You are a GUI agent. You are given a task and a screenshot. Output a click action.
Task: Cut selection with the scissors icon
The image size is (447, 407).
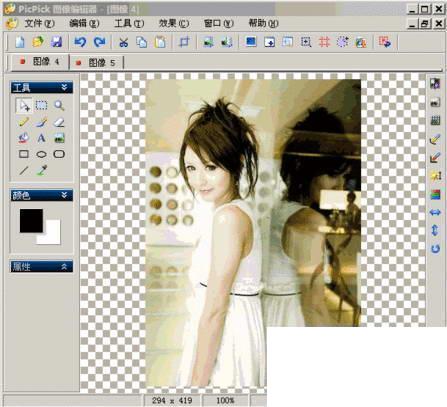[124, 42]
